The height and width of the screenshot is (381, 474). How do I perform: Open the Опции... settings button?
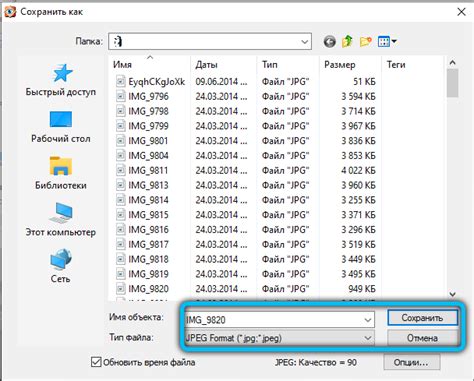point(411,362)
